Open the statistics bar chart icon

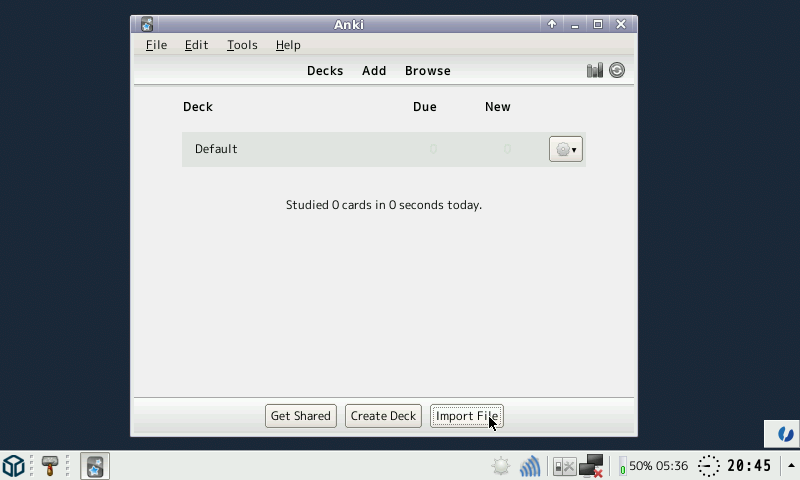594,70
